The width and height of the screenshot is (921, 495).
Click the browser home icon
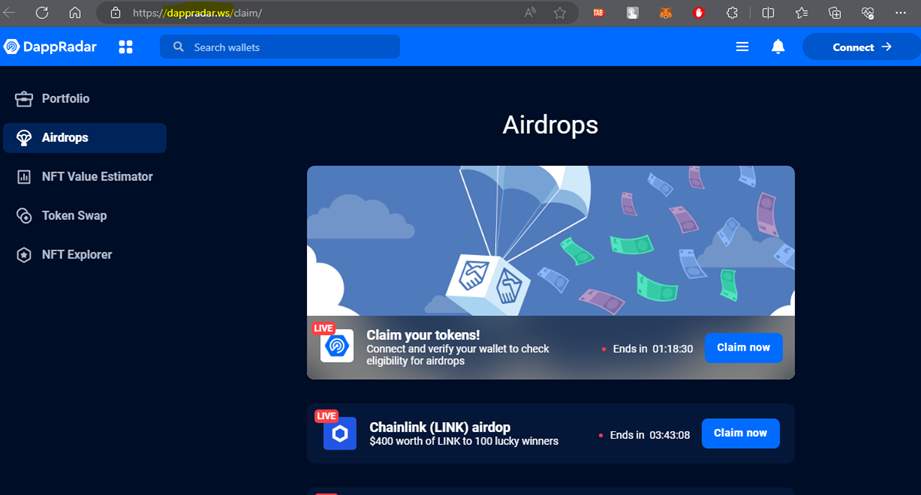[75, 13]
